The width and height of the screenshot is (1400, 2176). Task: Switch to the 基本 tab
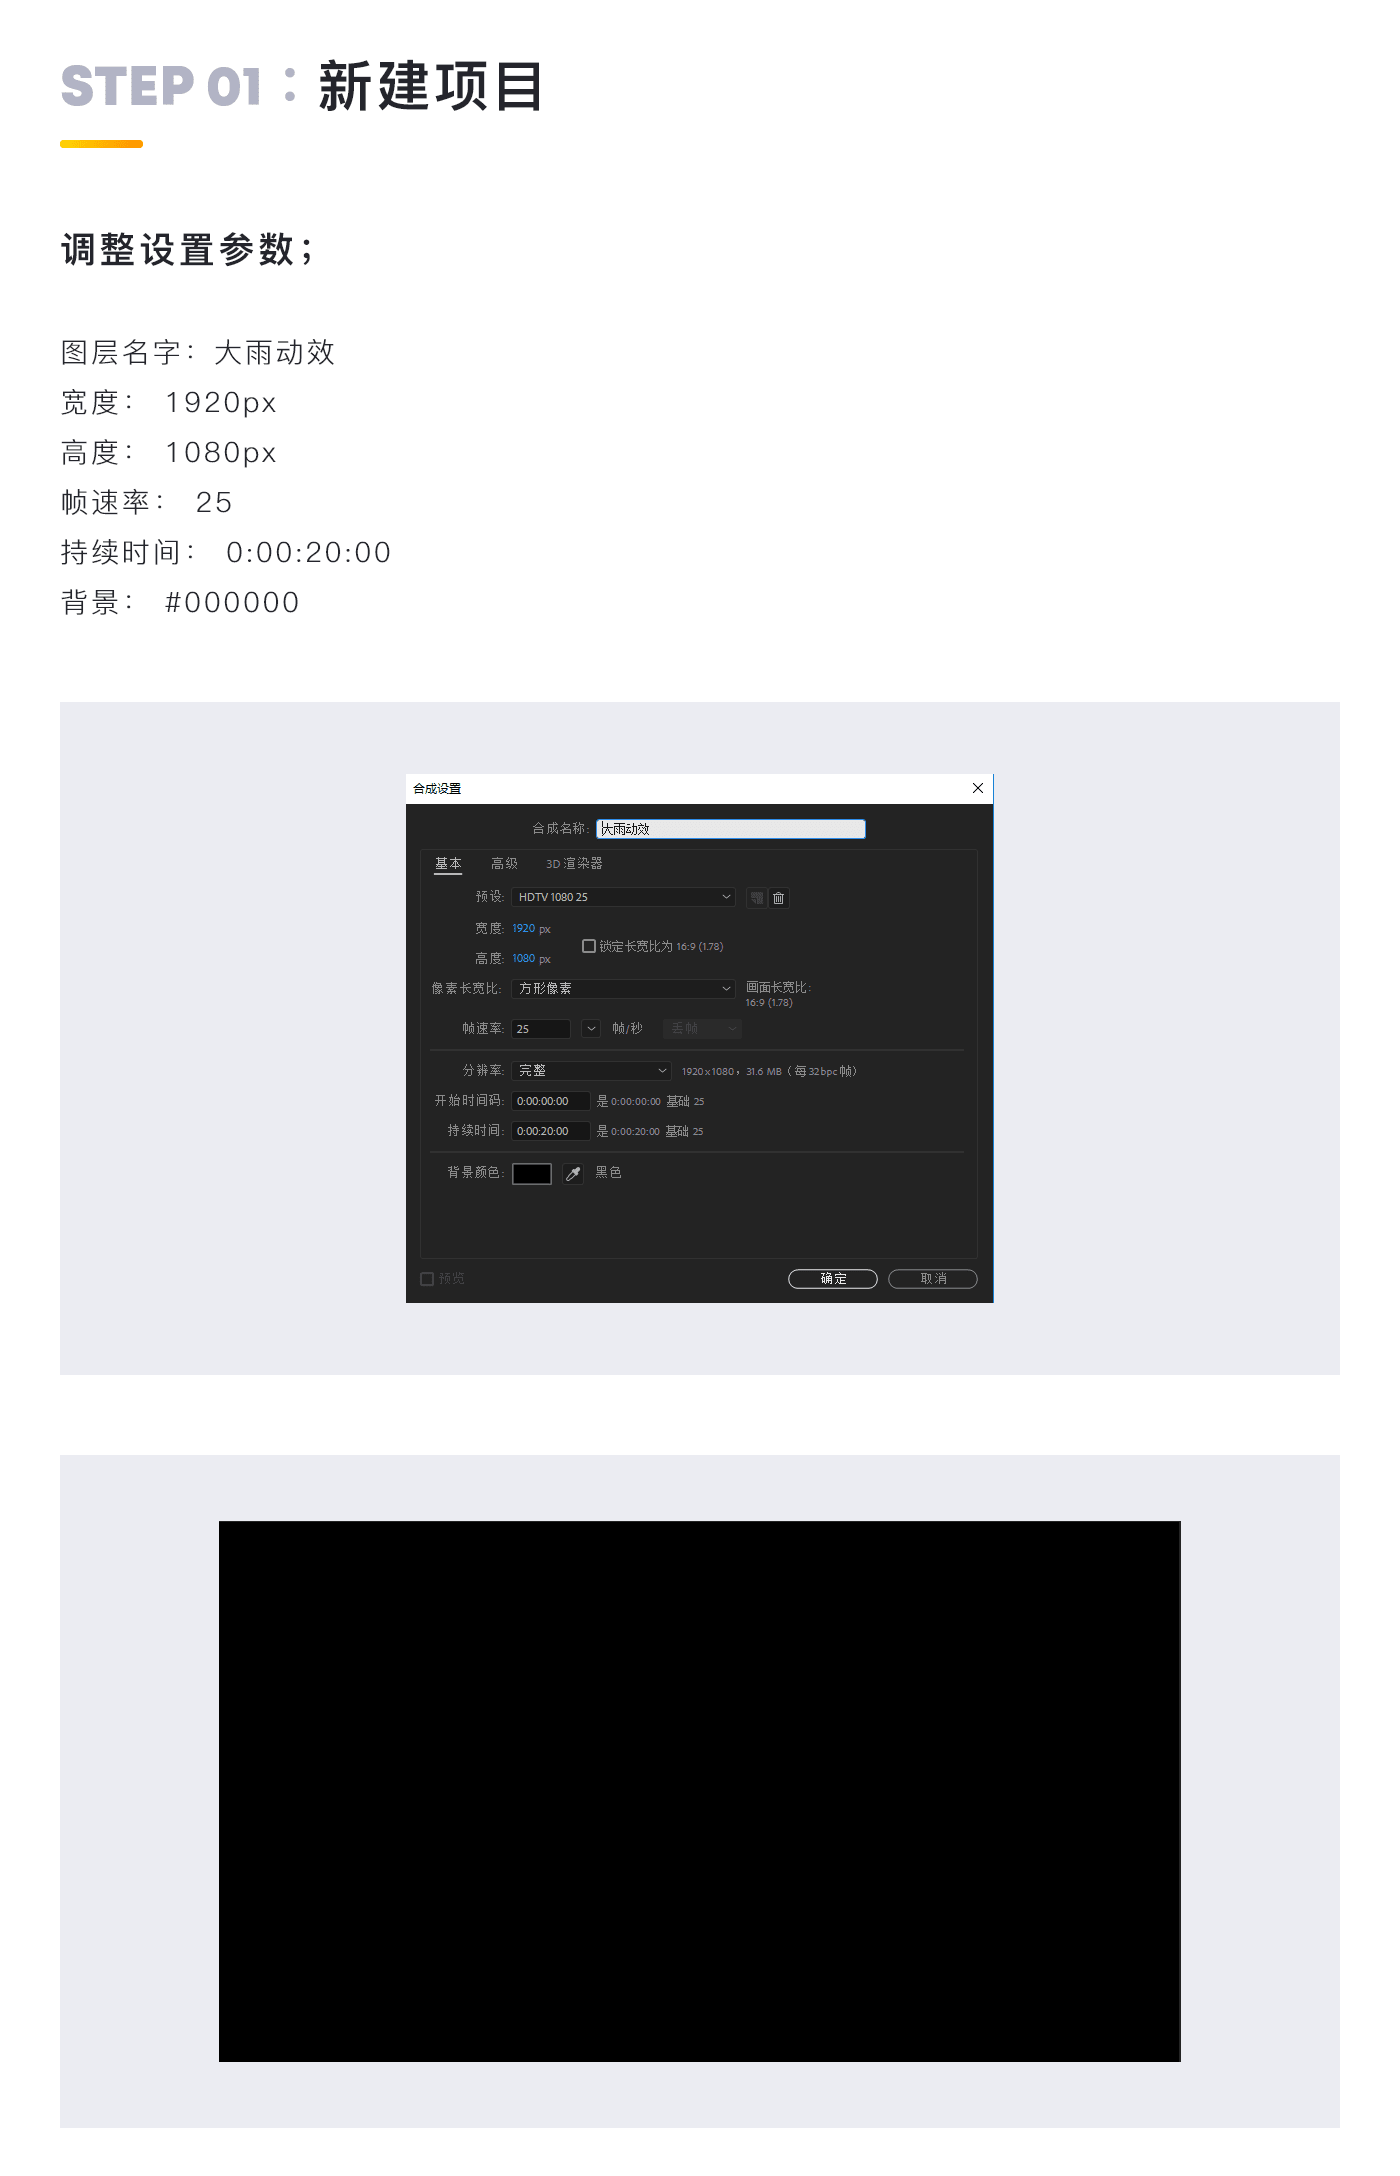pyautogui.click(x=448, y=863)
